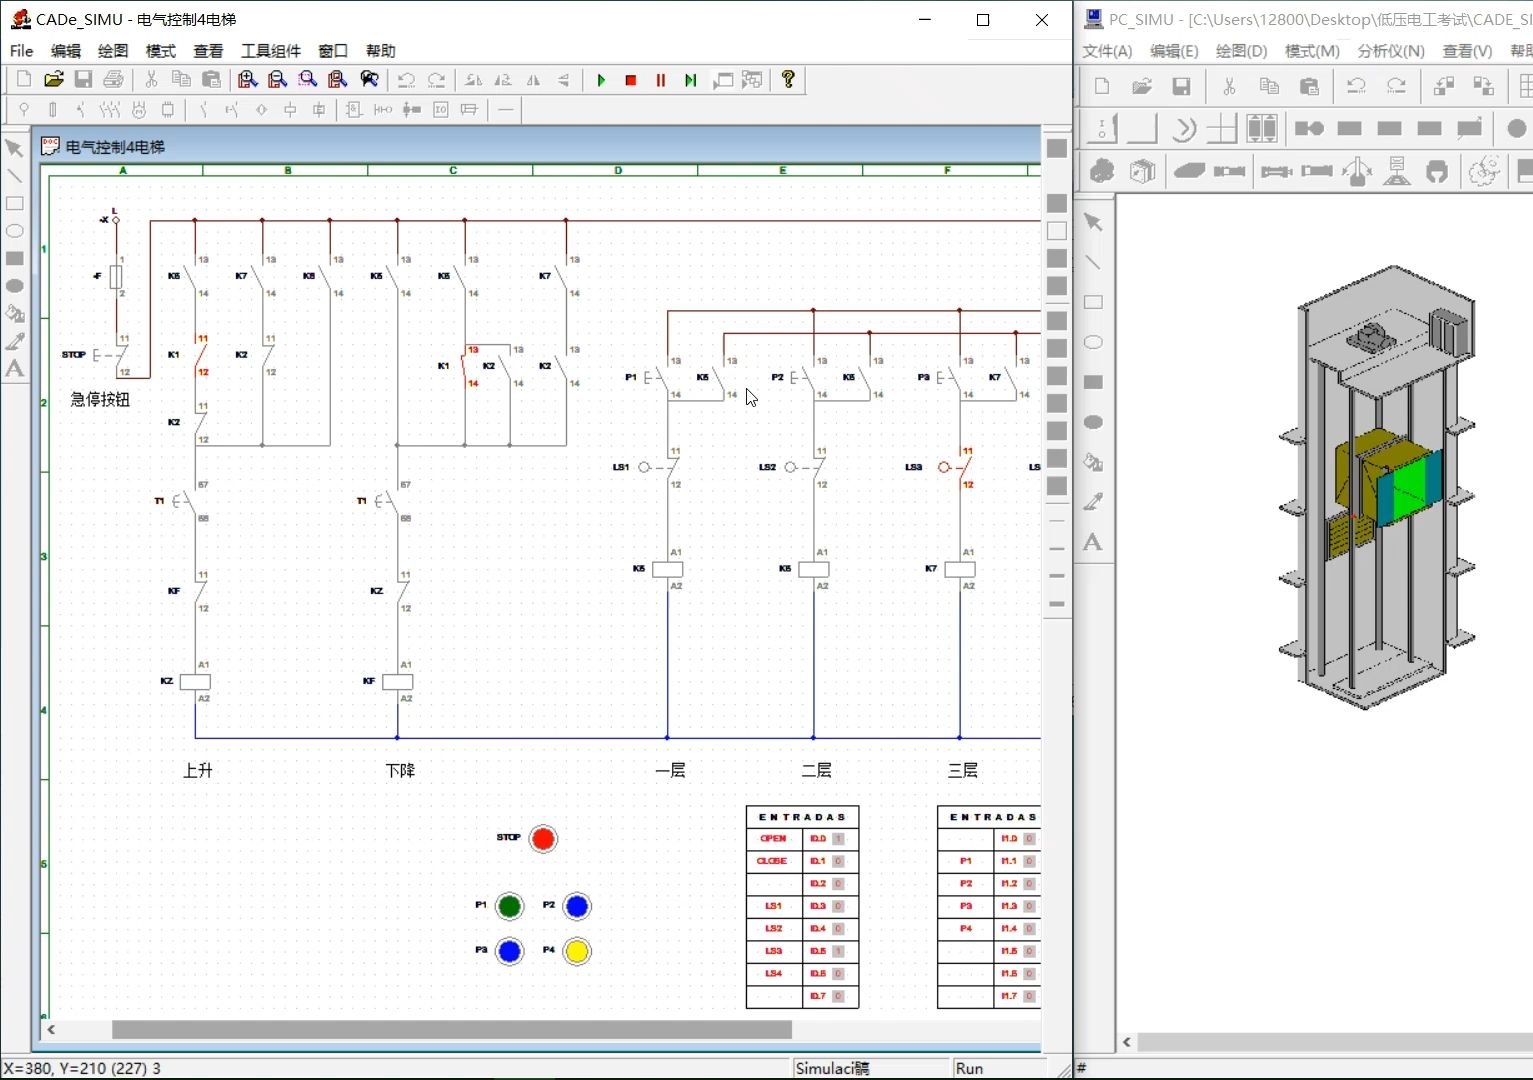Viewport: 1533px width, 1080px height.
Task: Click the LS1 limit switch in the schematic
Action: click(658, 467)
